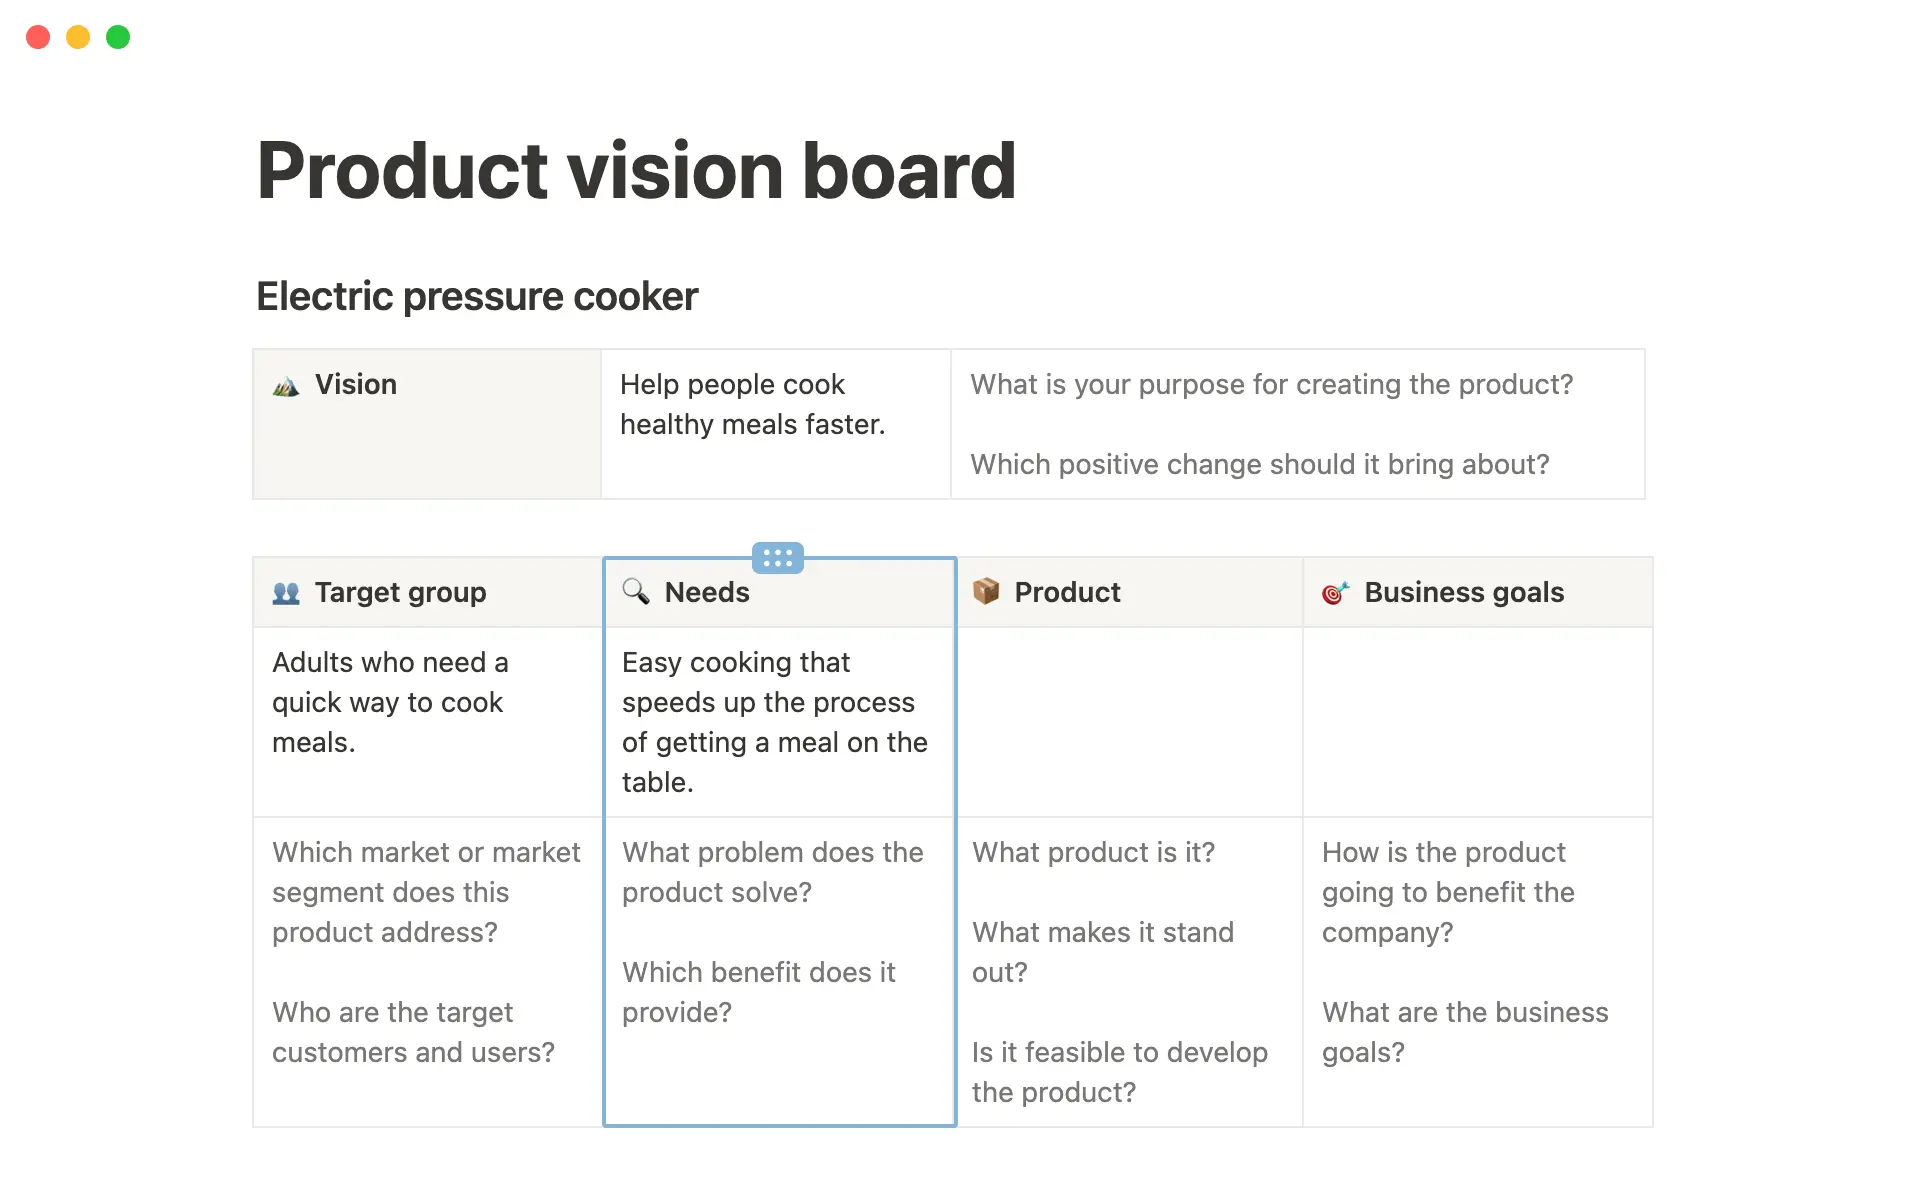
Task: Click the green fullscreen window button
Action: pos(118,37)
